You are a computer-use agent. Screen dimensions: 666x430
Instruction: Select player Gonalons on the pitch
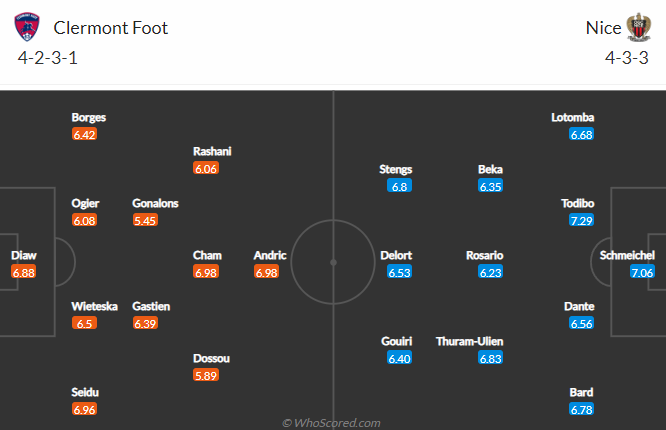[x=155, y=203]
